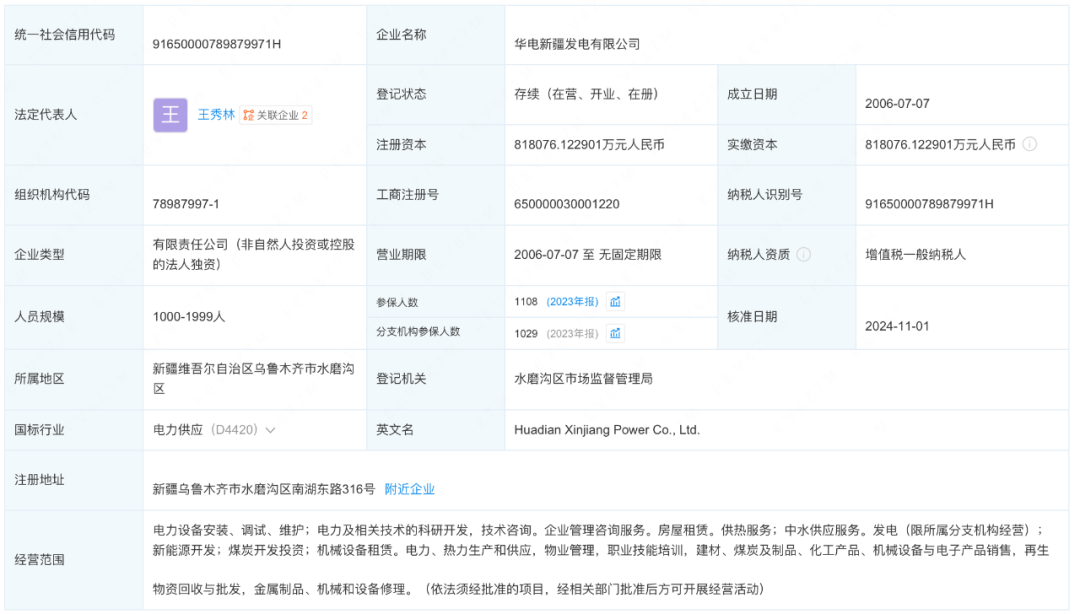Open chart icon for 参保人数 1108

[616, 301]
